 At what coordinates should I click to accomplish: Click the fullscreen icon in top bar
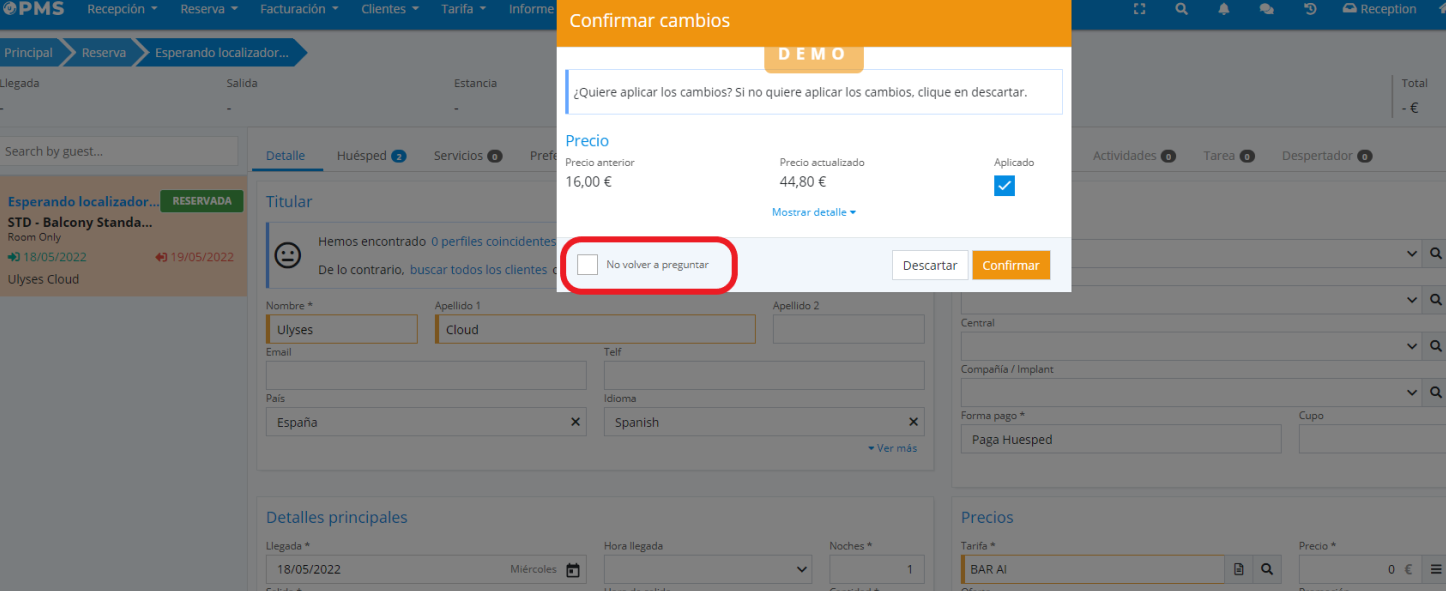(x=1139, y=9)
